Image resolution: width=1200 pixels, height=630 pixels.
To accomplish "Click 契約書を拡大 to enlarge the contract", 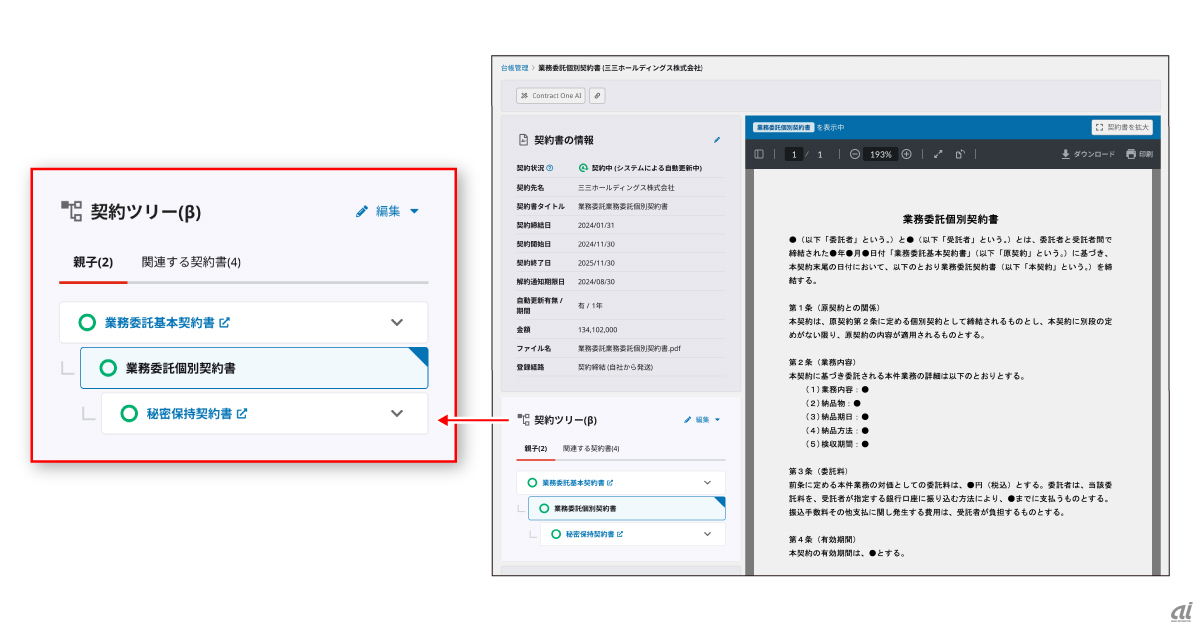I will (1123, 128).
